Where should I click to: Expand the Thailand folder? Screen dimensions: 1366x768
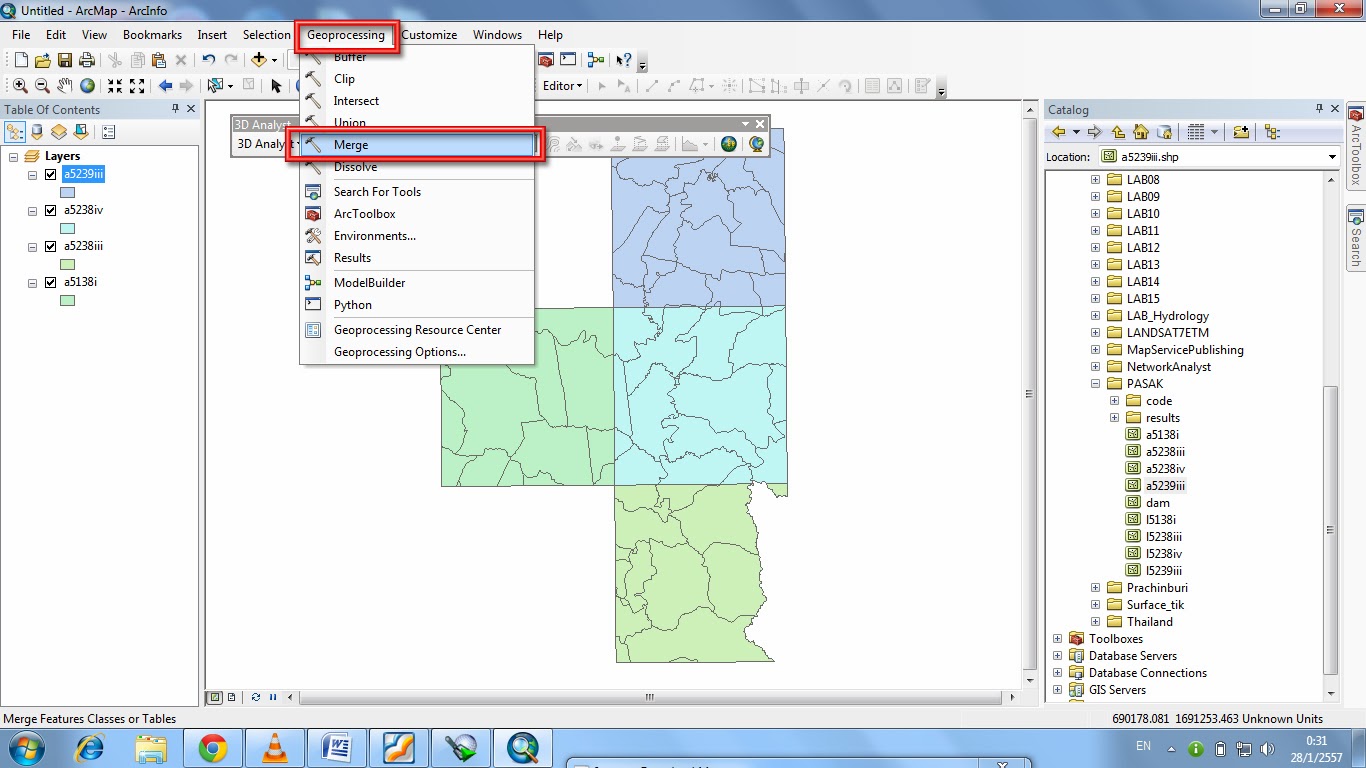click(x=1094, y=621)
